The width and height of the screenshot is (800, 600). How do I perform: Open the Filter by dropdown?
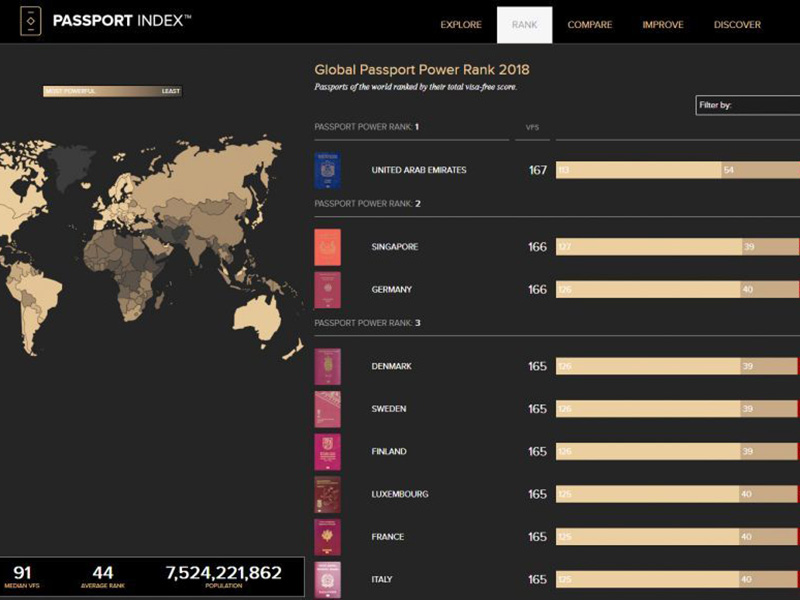[x=747, y=105]
